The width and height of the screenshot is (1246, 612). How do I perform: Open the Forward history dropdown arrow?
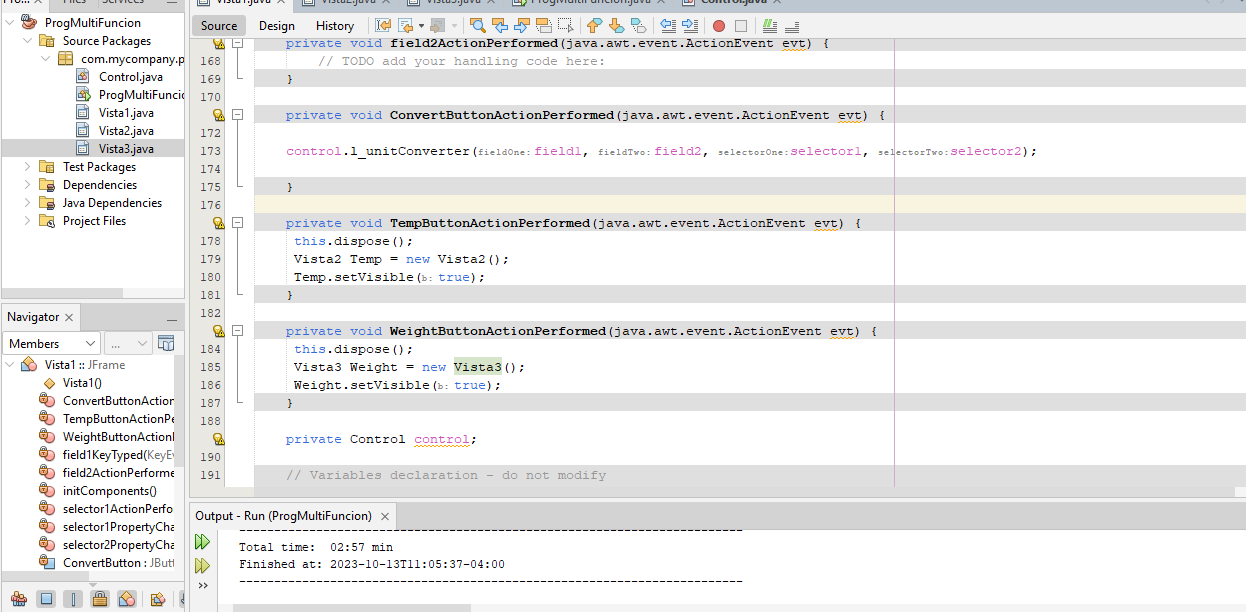[x=454, y=26]
